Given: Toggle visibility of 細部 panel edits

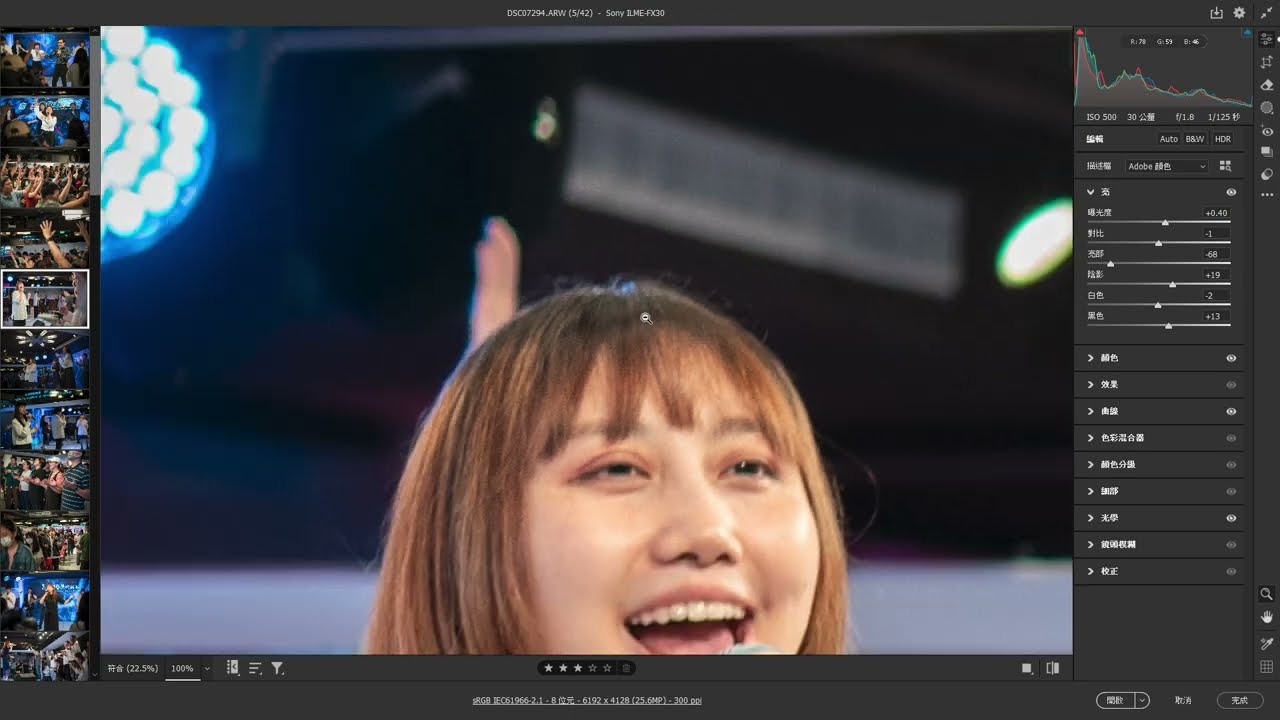Looking at the screenshot, I should tap(1231, 491).
